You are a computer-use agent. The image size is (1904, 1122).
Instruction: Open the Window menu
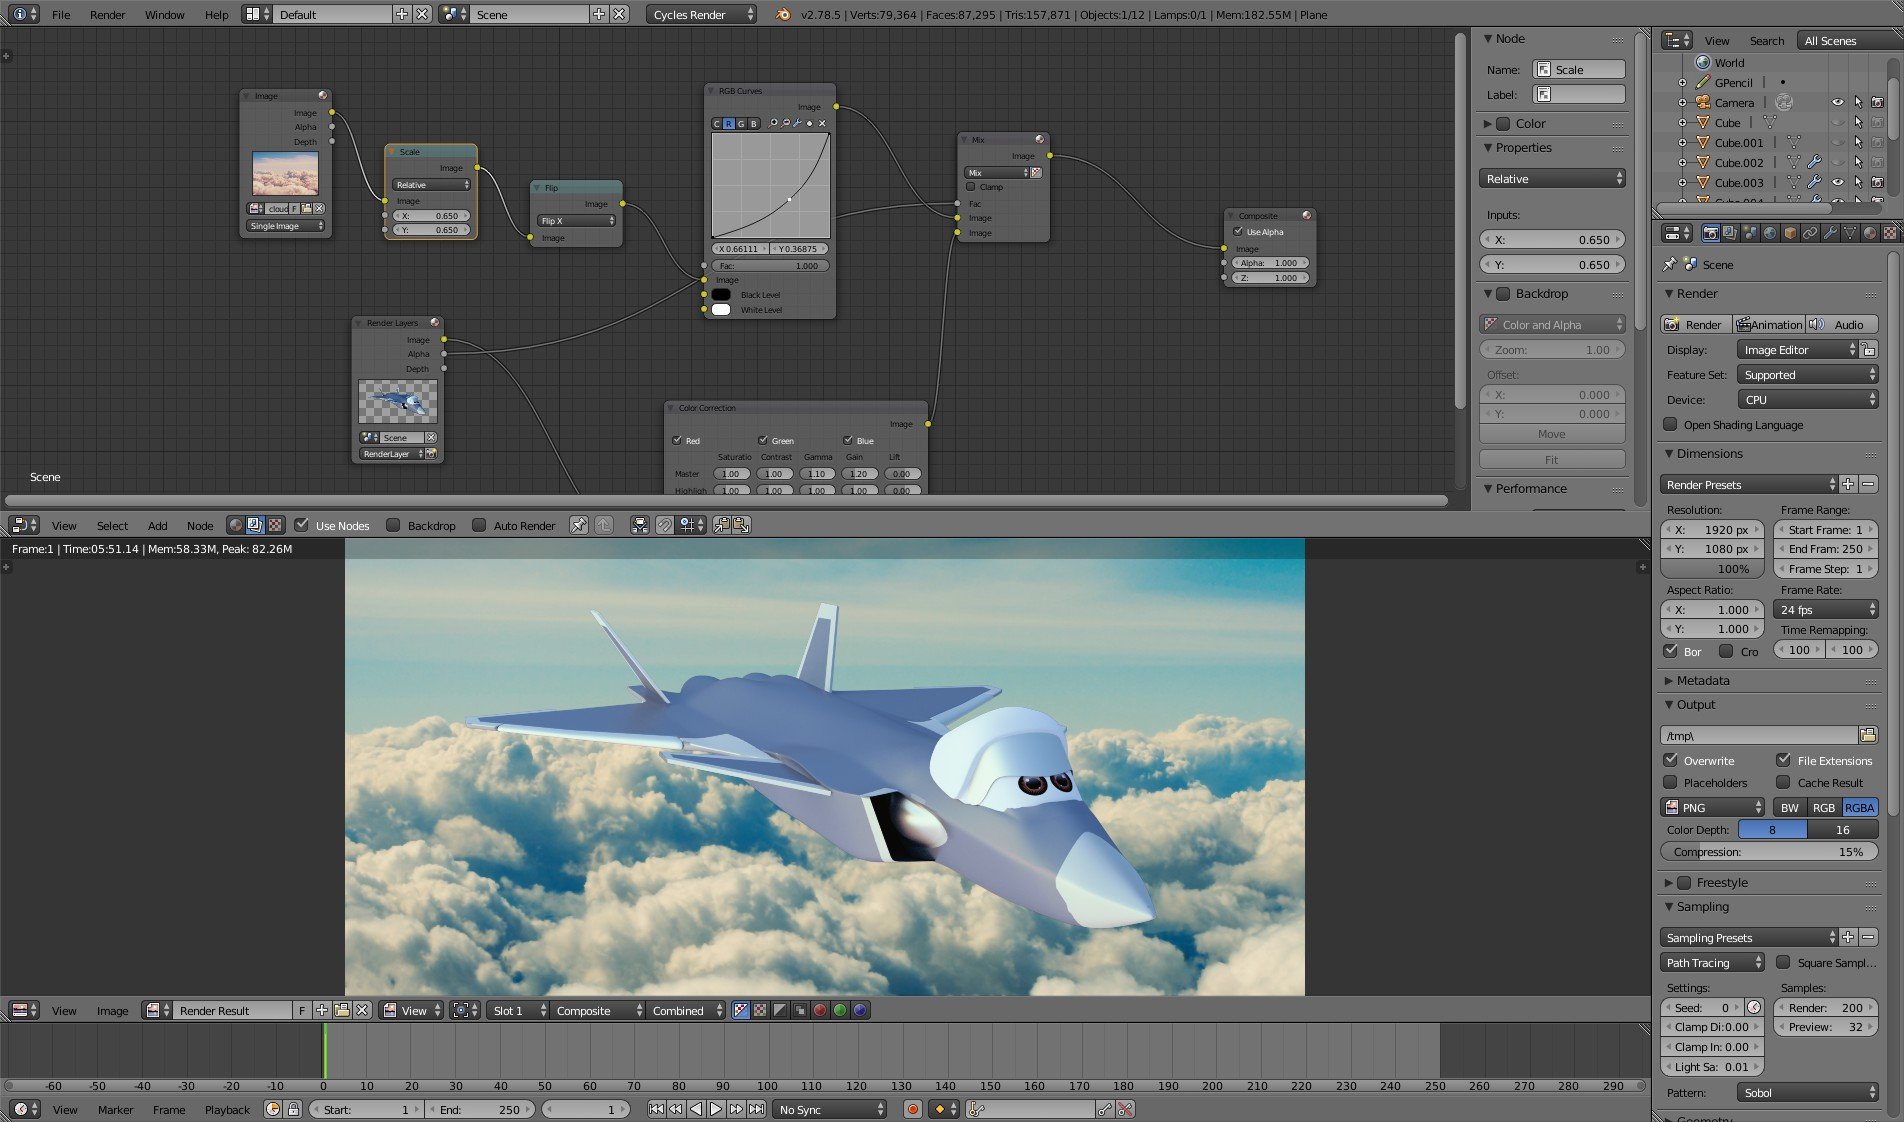[164, 14]
